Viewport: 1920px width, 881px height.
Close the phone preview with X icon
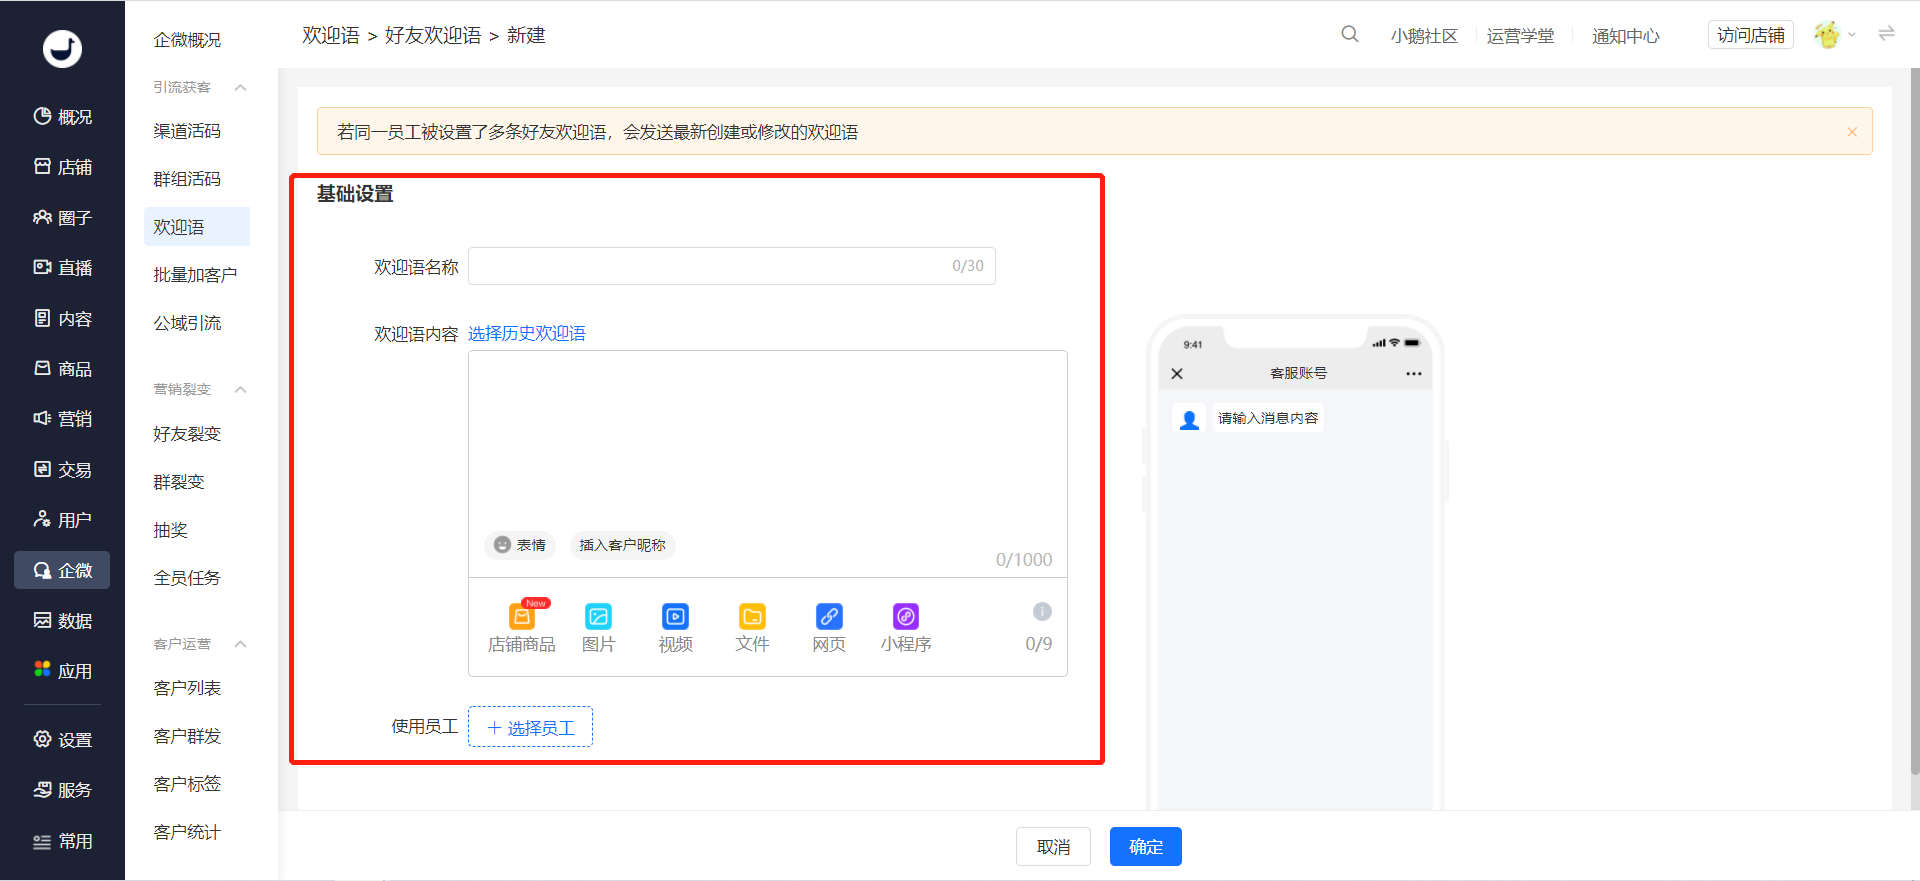(x=1177, y=374)
